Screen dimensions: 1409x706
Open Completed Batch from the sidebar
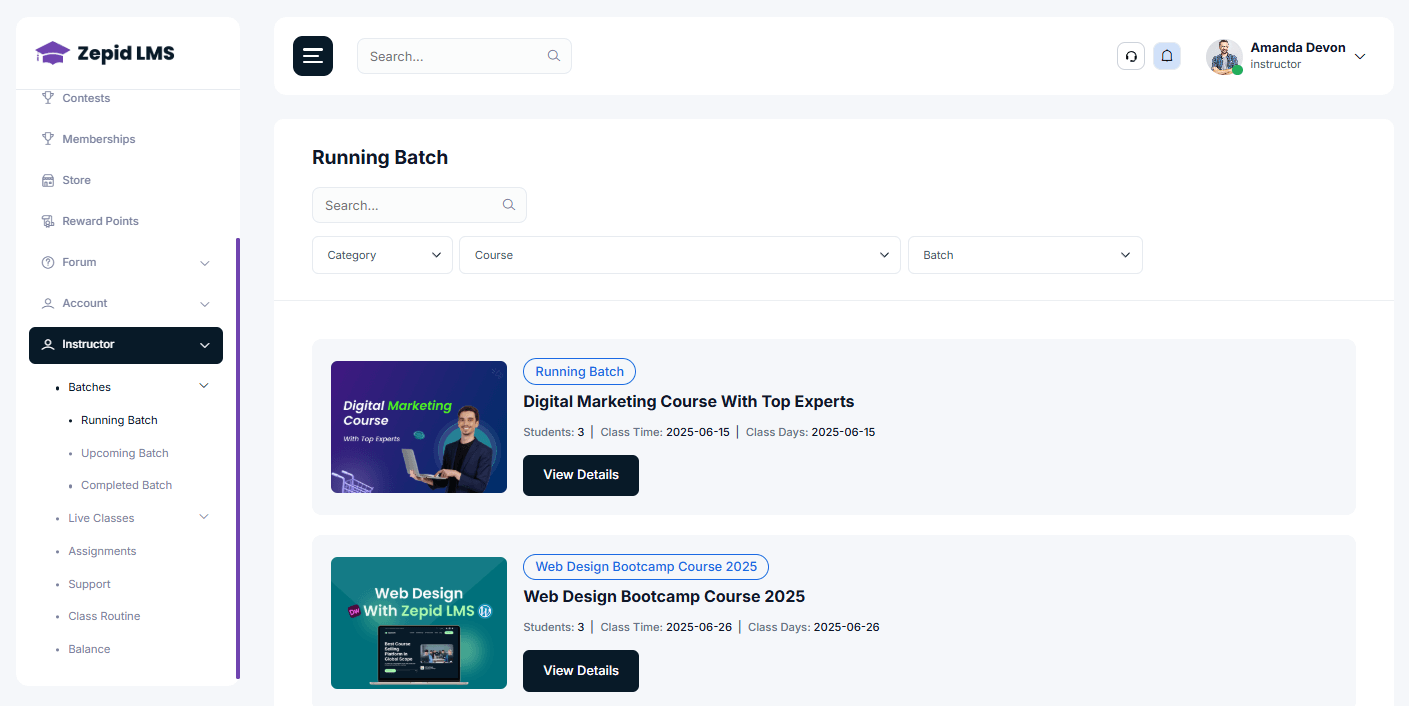(126, 484)
